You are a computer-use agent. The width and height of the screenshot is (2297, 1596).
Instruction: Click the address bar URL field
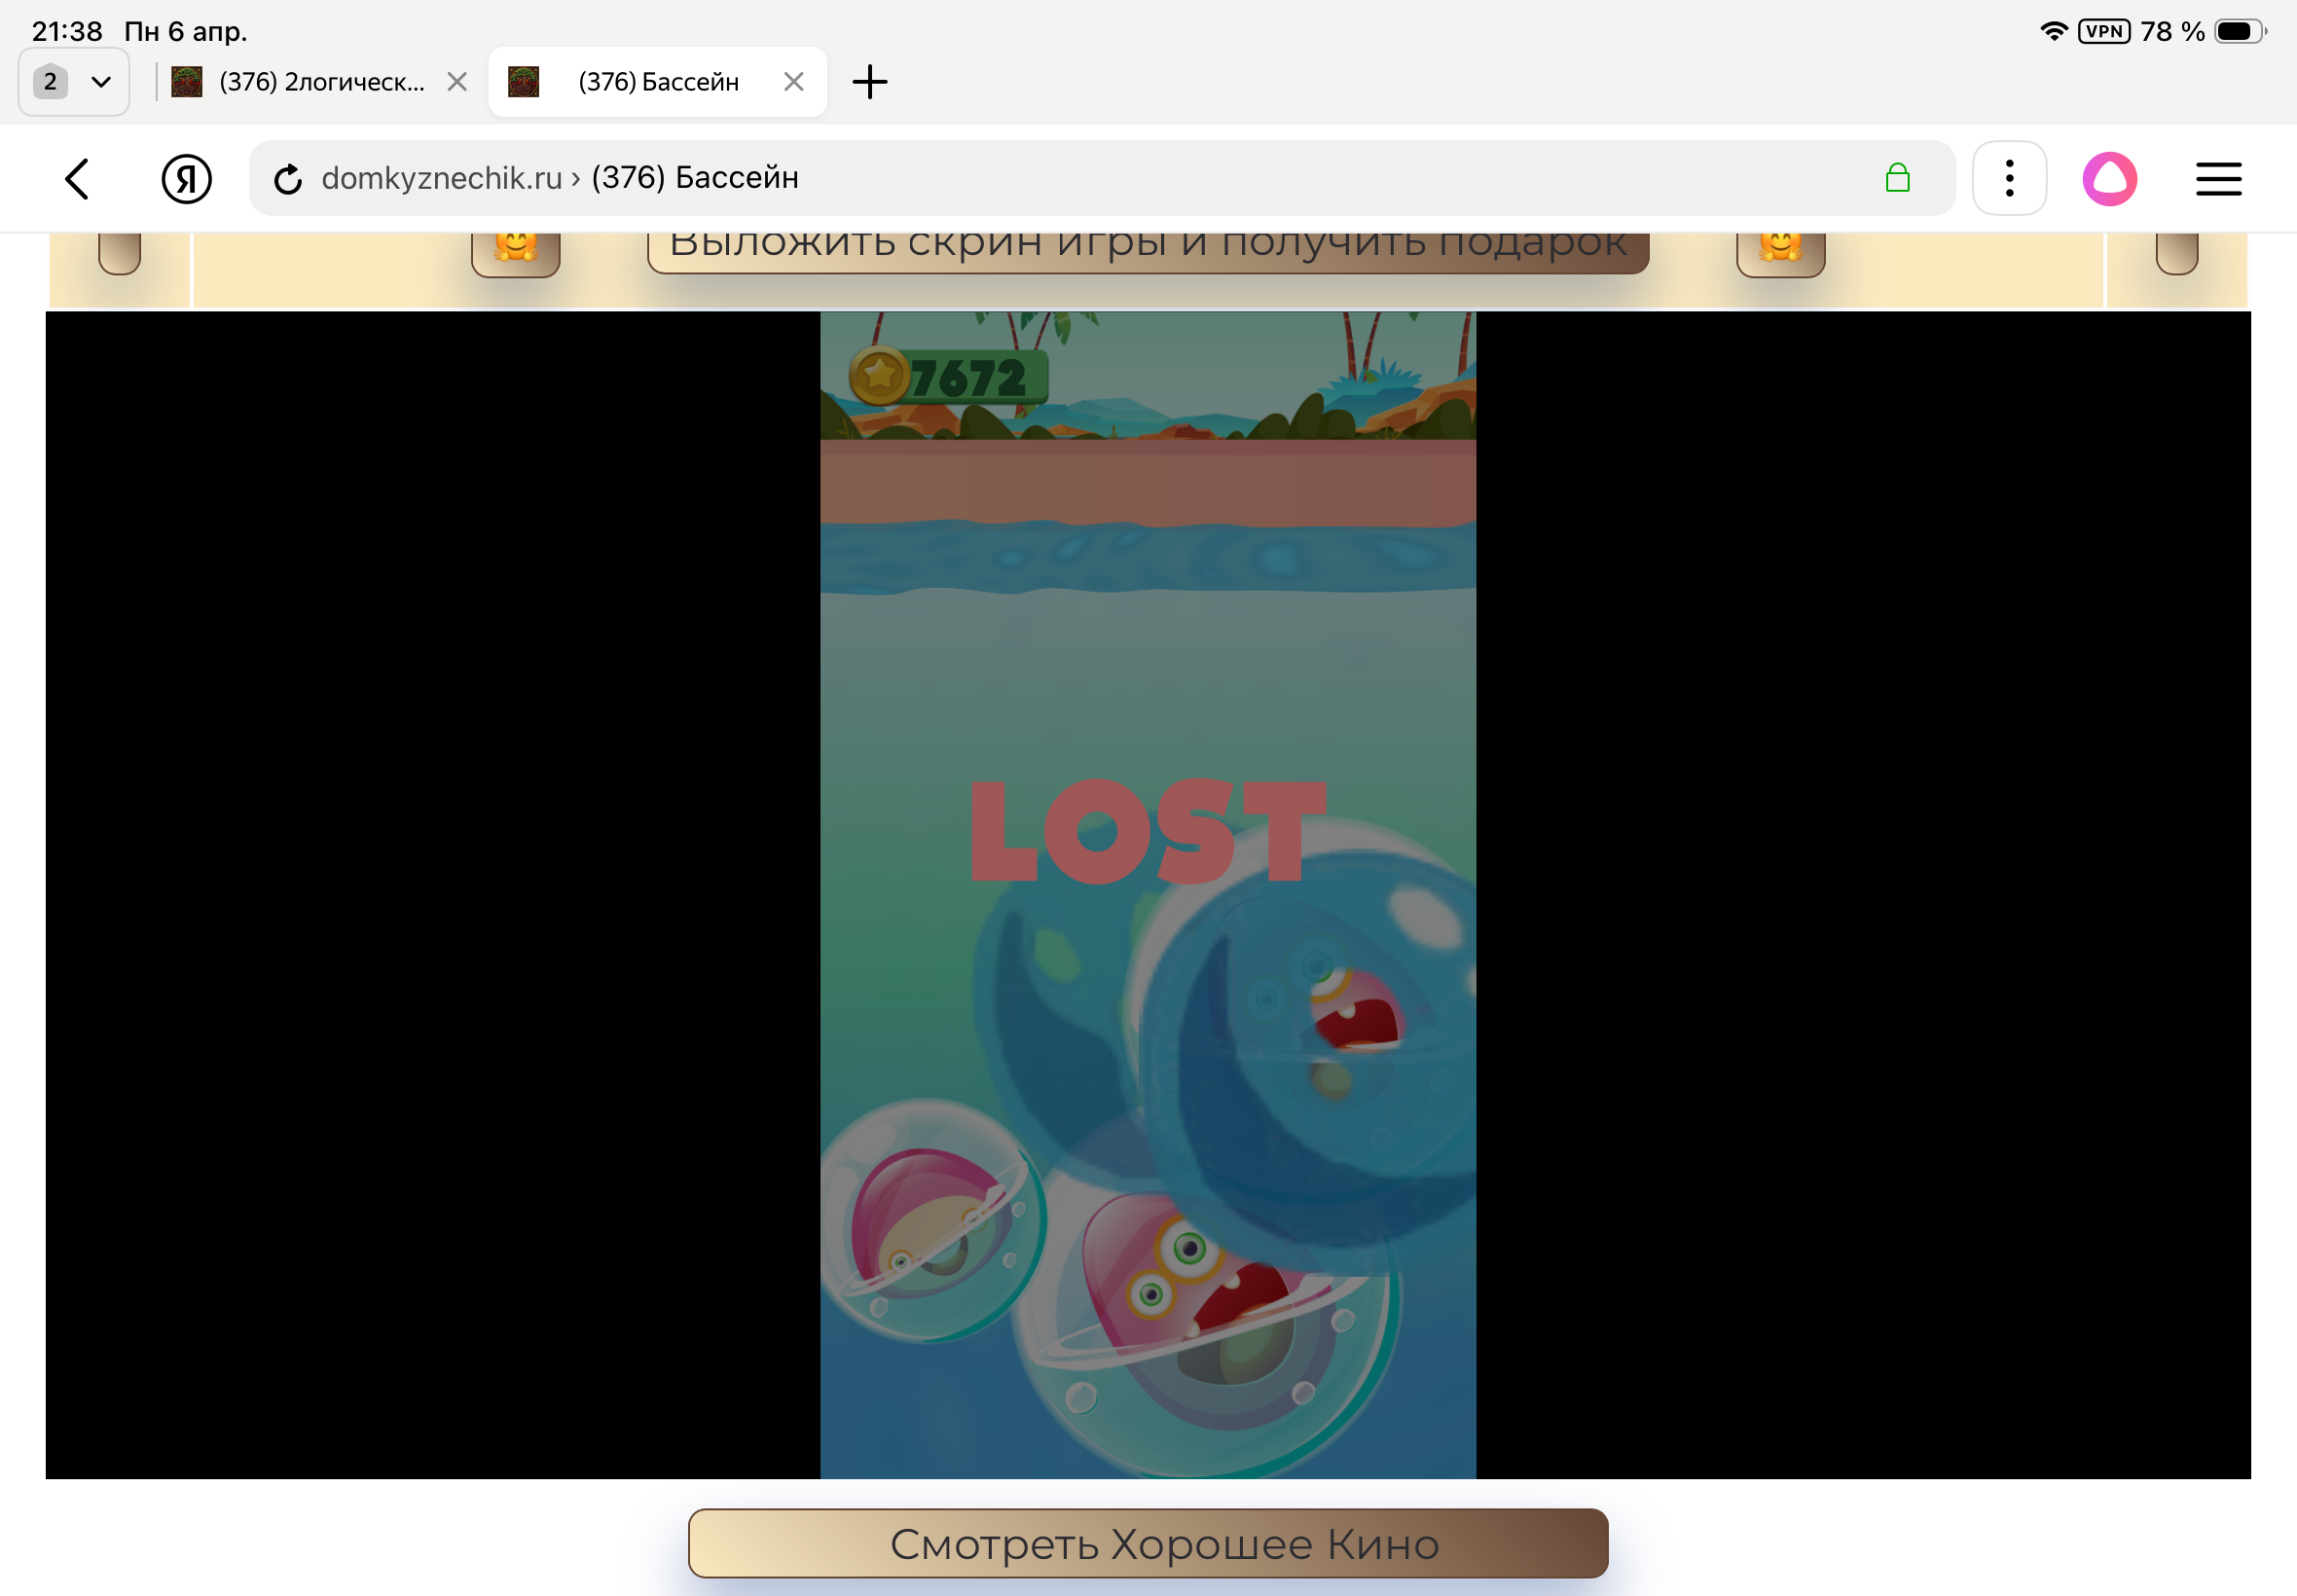click(x=1000, y=179)
